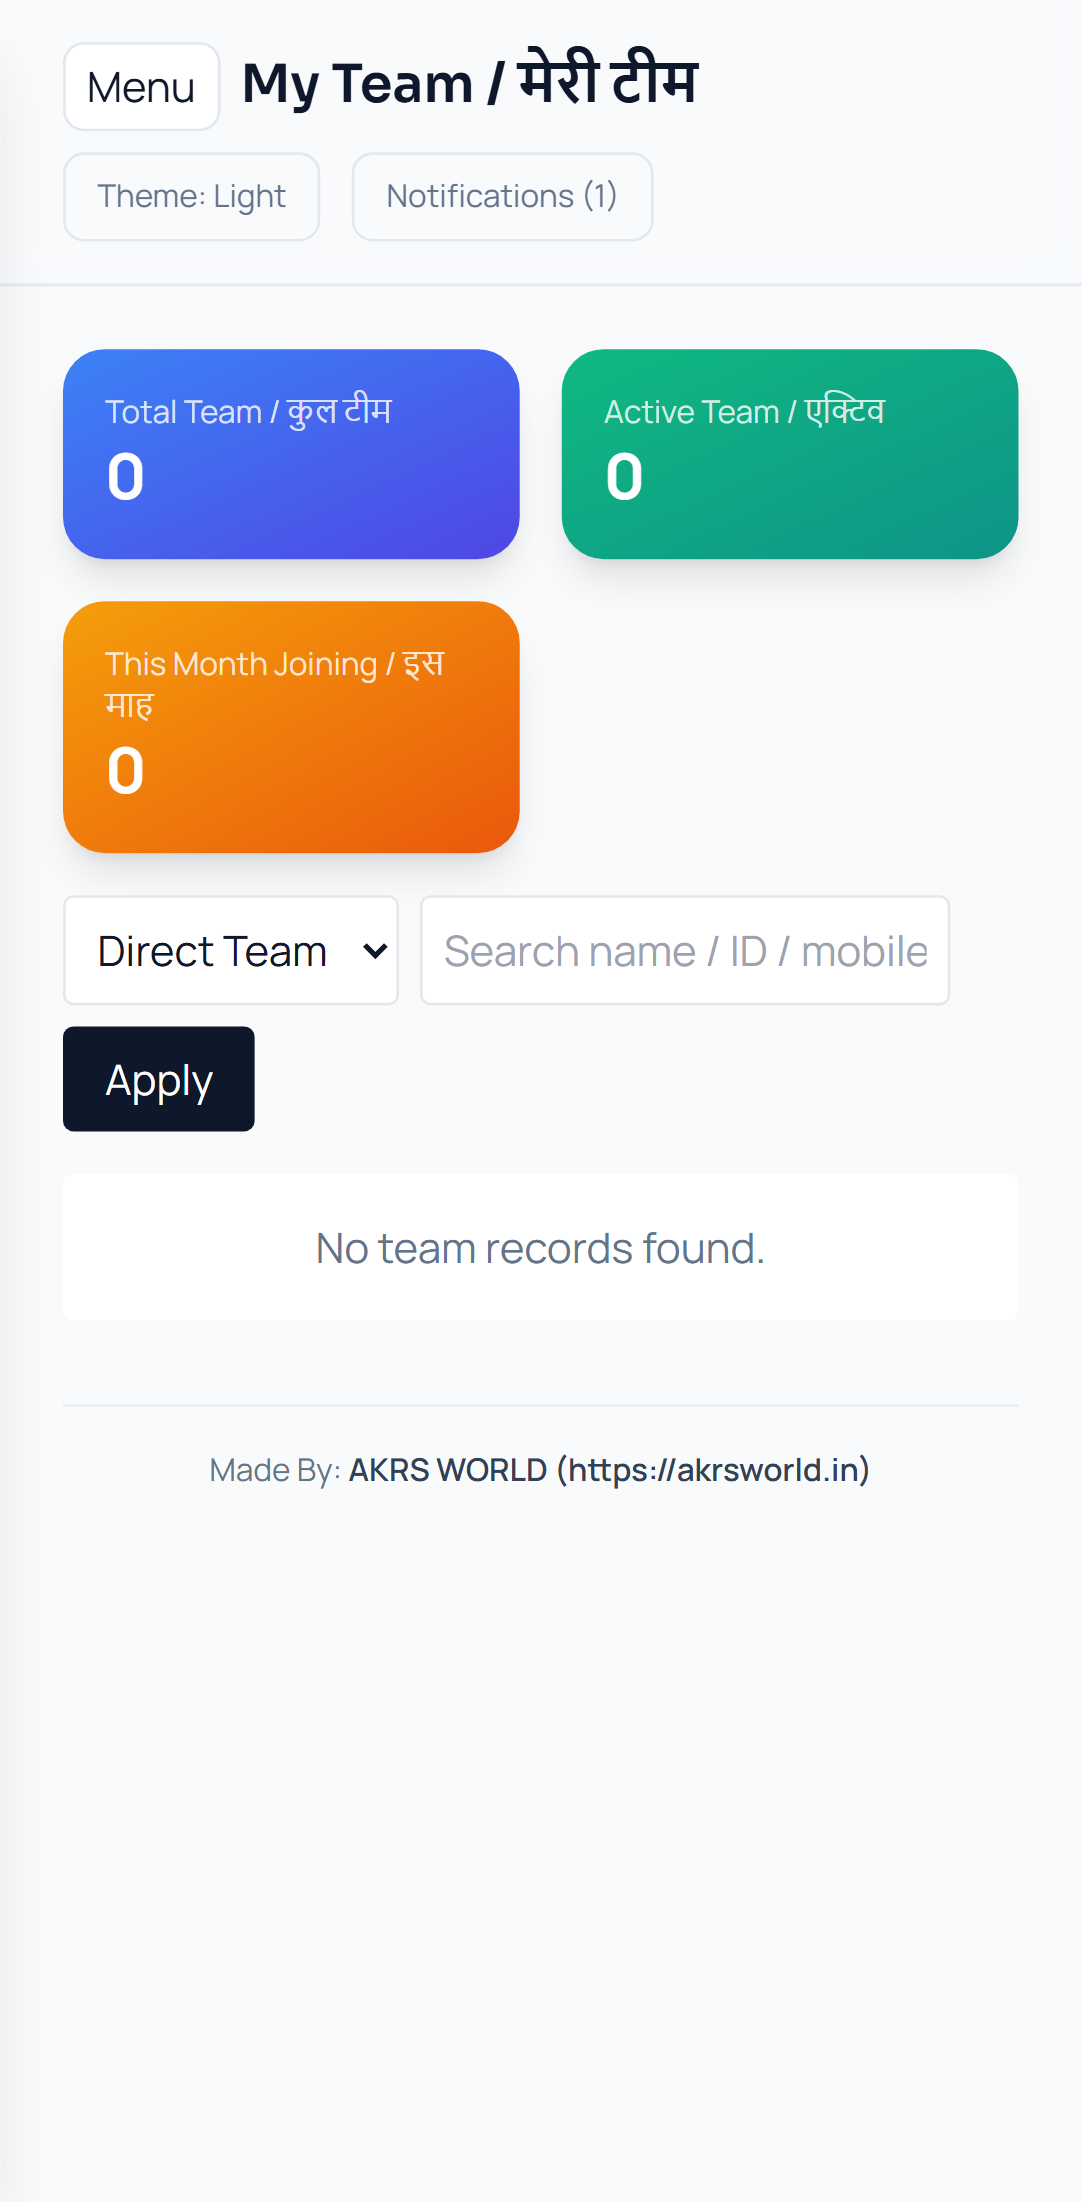The image size is (1082, 2202).
Task: Focus the Search name / ID / mobile field
Action: (685, 951)
